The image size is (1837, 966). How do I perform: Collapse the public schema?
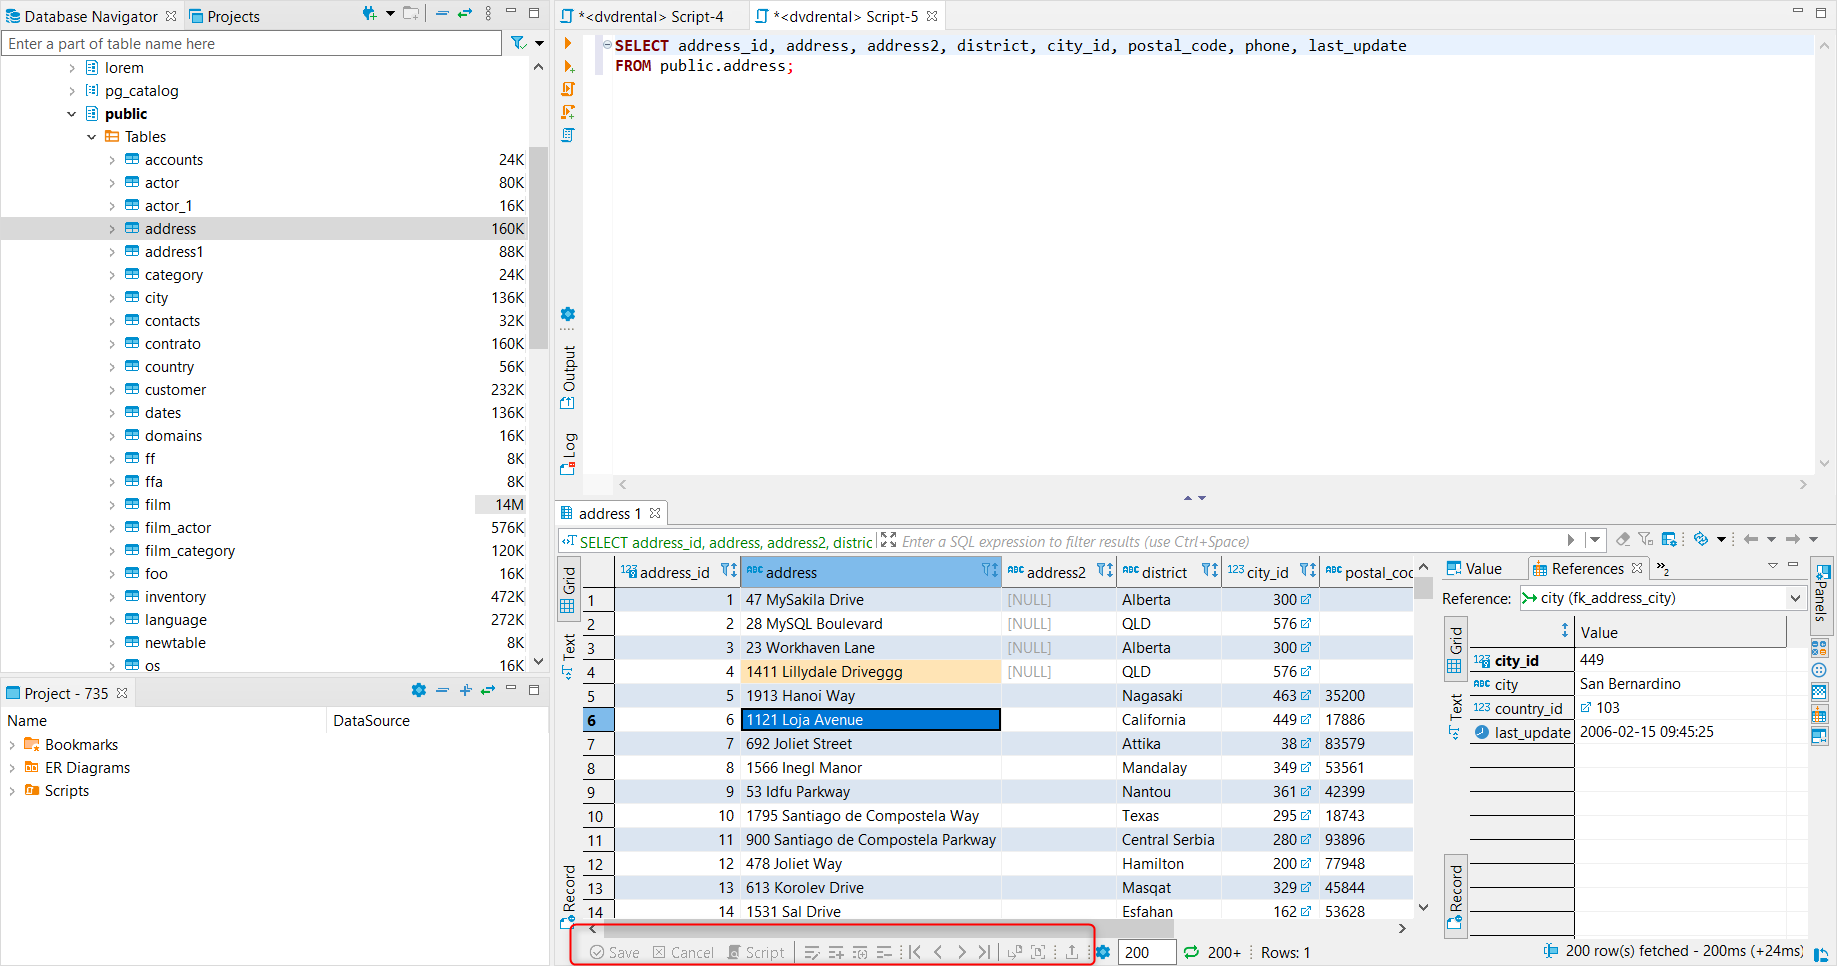pyautogui.click(x=71, y=113)
